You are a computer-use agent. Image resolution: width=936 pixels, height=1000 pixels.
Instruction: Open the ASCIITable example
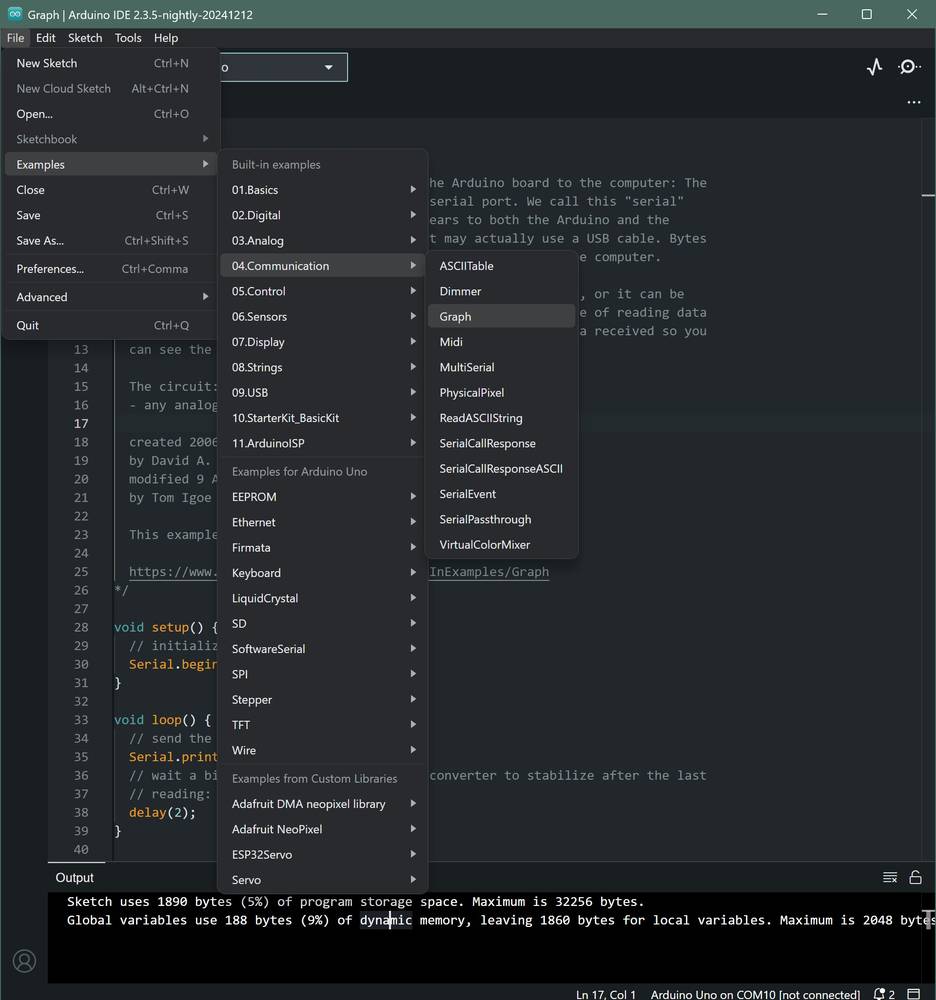pyautogui.click(x=502, y=265)
